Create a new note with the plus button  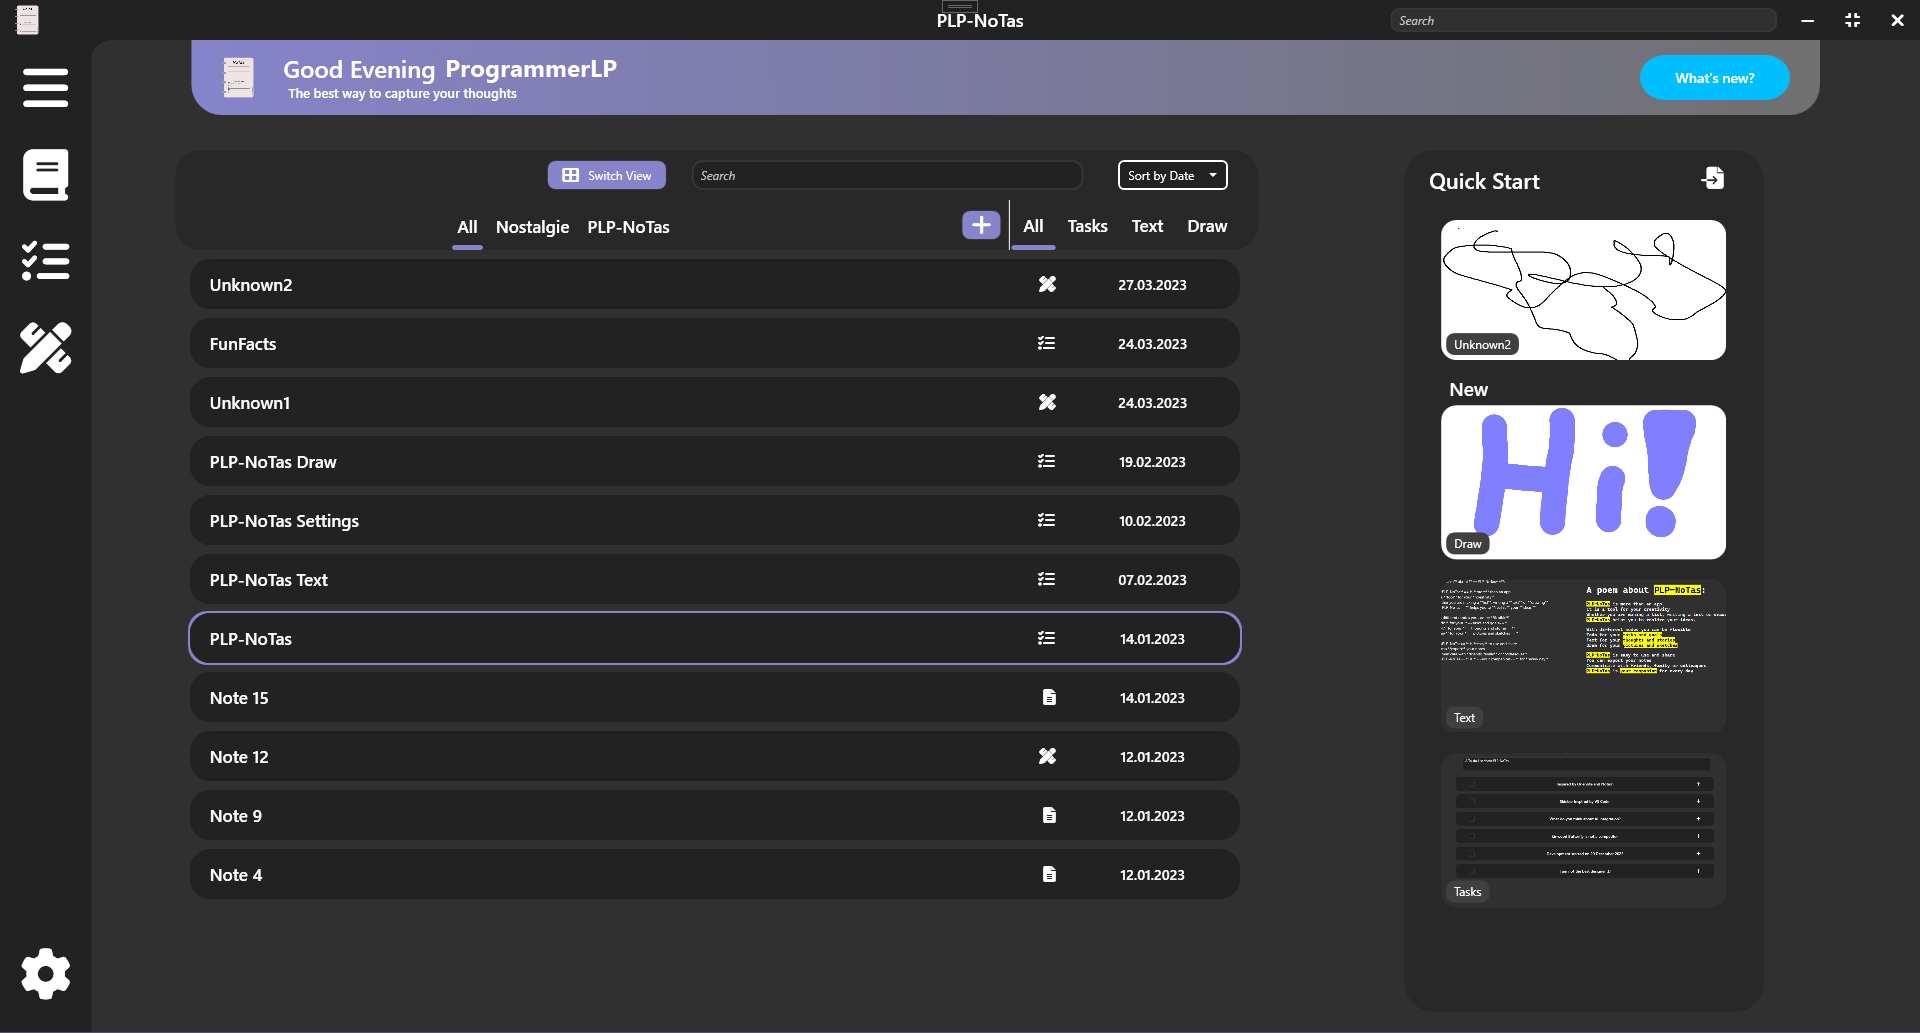980,224
